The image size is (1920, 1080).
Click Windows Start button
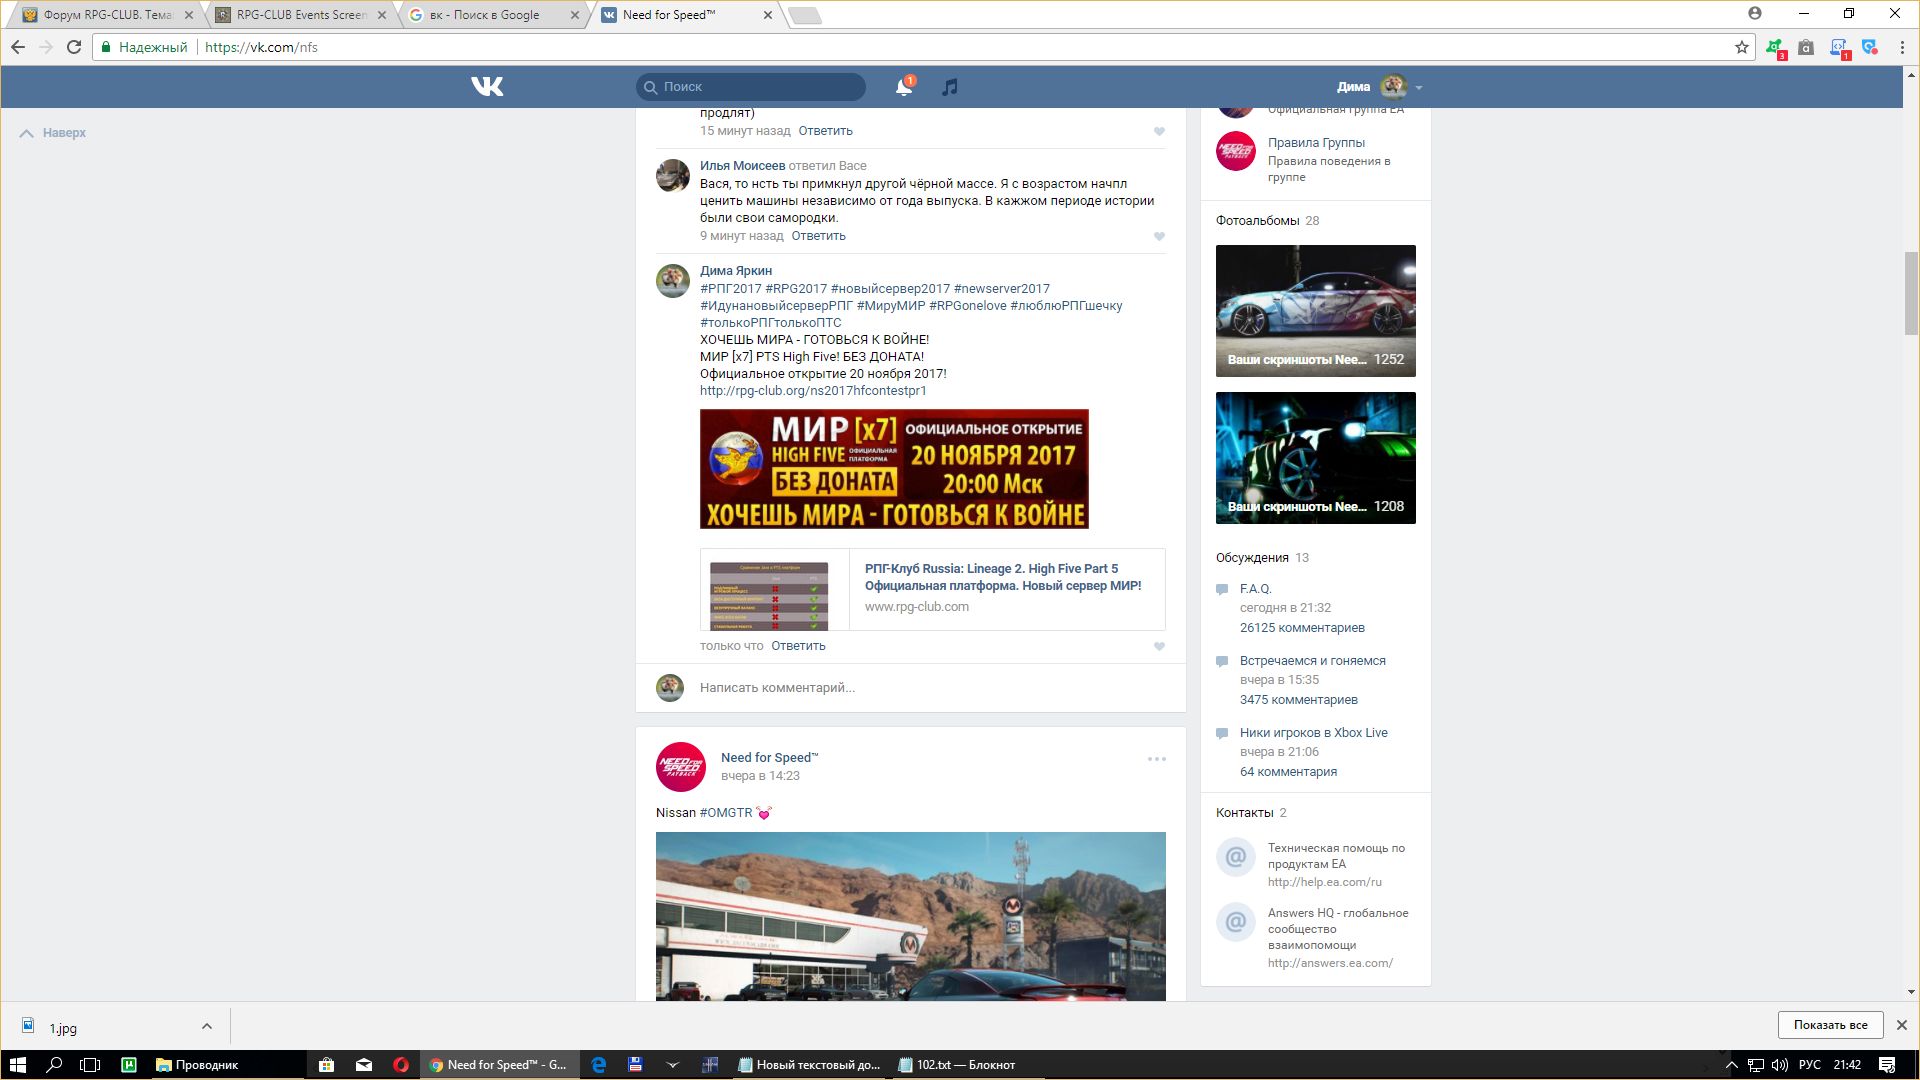(x=17, y=1065)
